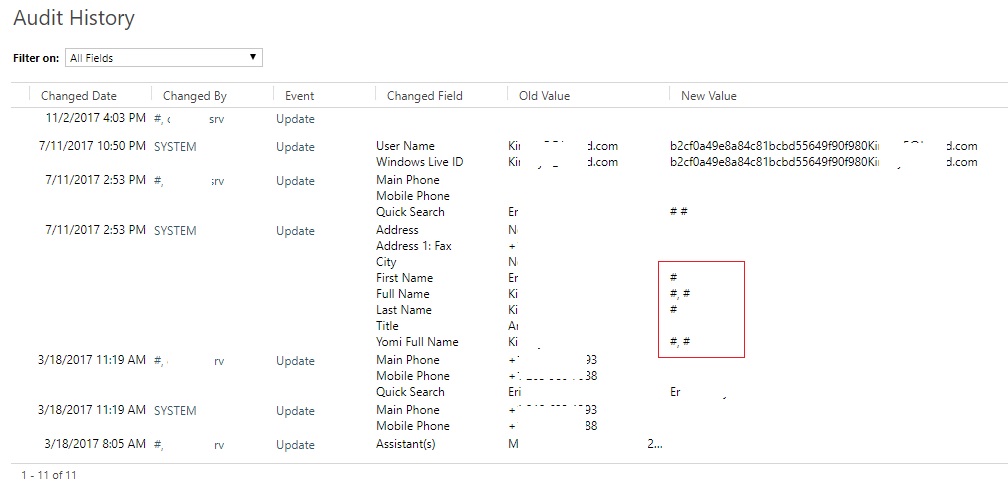This screenshot has width=1008, height=491.
Task: Open SYSTEM user on the 3/18/2017 11:19 AM row
Action: 175,411
